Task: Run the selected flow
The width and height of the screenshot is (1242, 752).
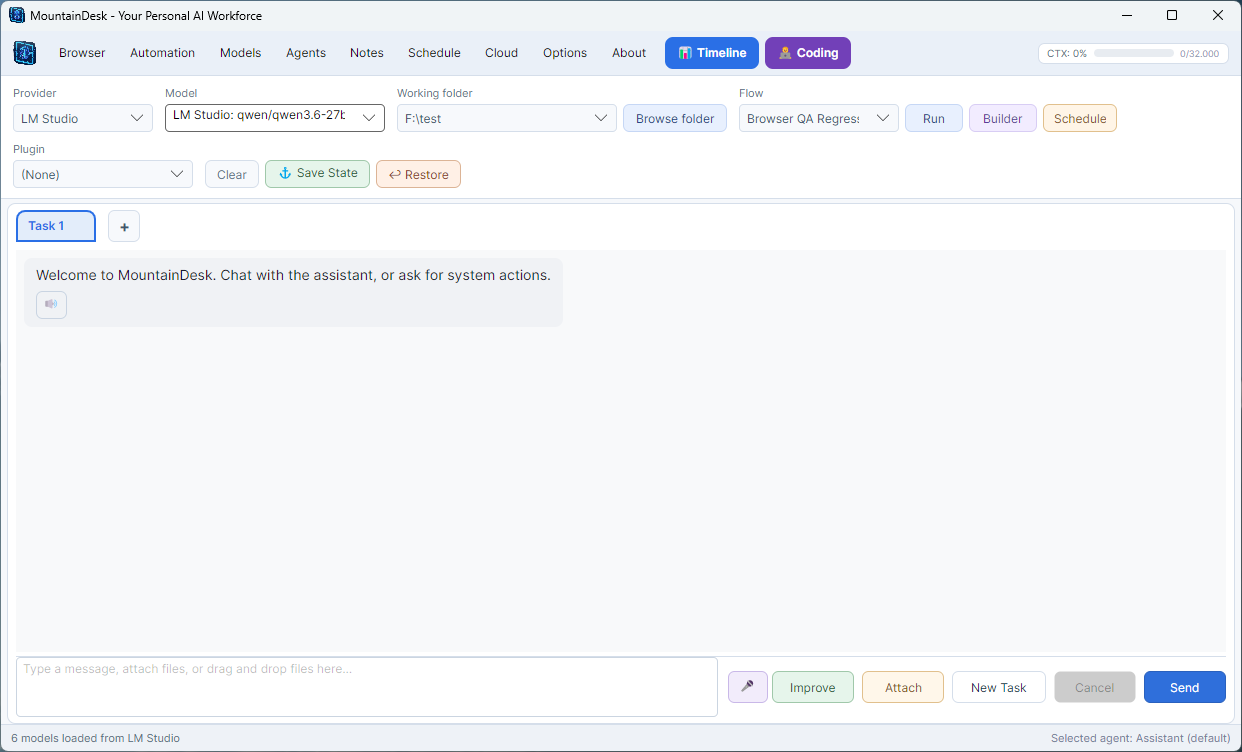Action: pyautogui.click(x=934, y=118)
